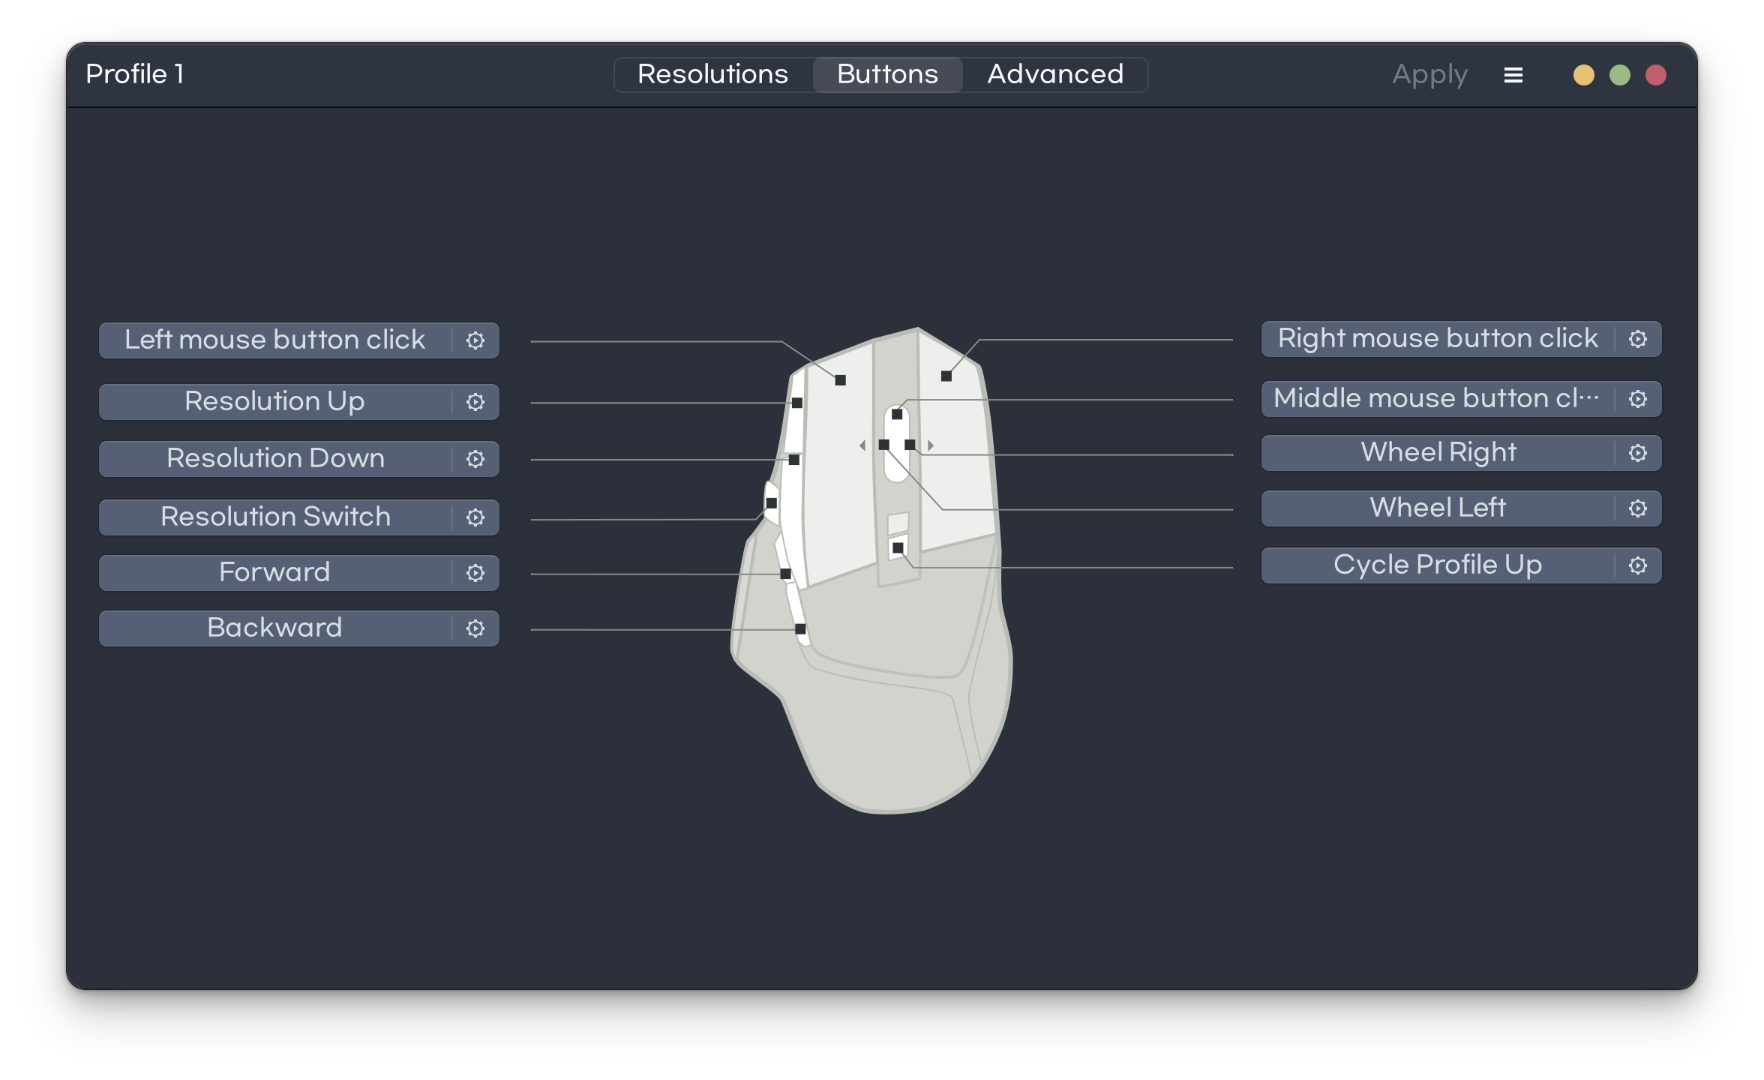Click the Profile 1 title
Image resolution: width=1764 pixels, height=1080 pixels.
(135, 75)
